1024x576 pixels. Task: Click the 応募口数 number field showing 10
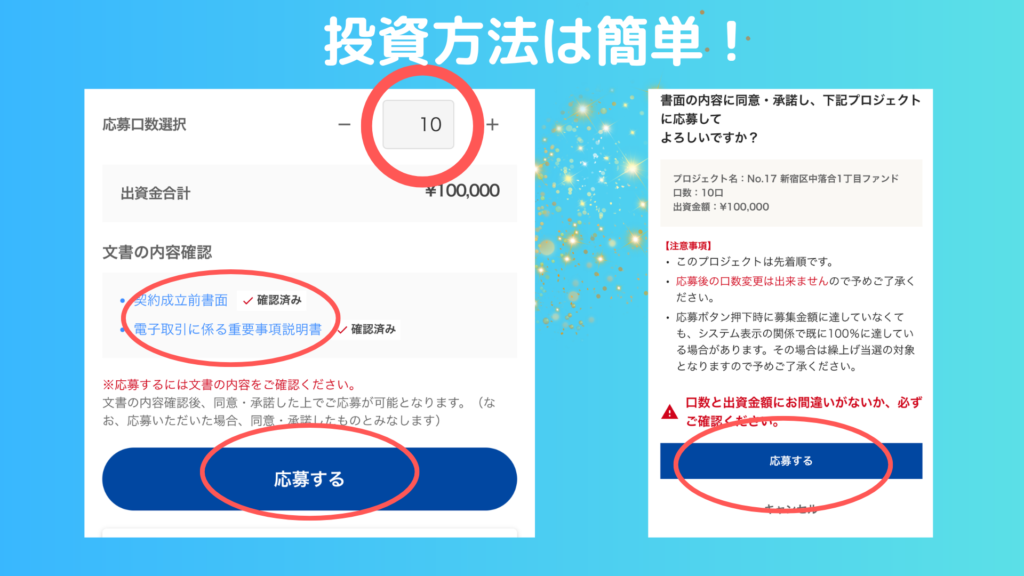(x=418, y=125)
